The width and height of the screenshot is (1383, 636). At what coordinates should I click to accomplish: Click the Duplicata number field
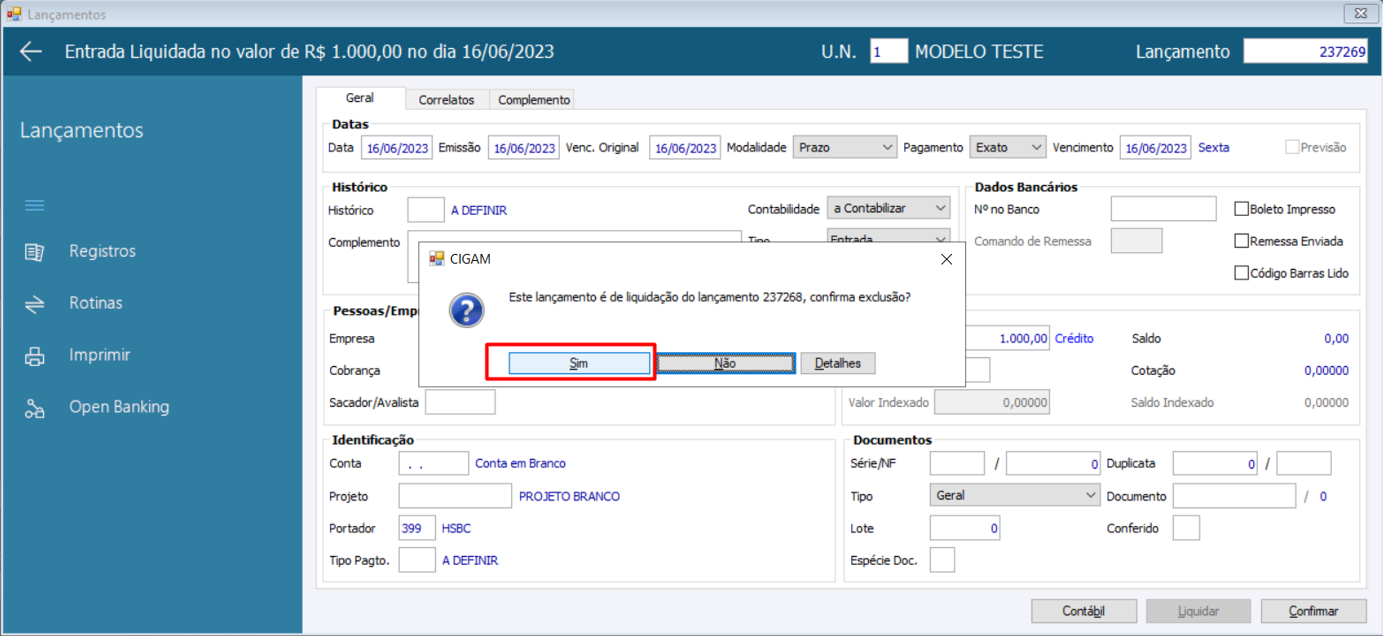click(1215, 463)
